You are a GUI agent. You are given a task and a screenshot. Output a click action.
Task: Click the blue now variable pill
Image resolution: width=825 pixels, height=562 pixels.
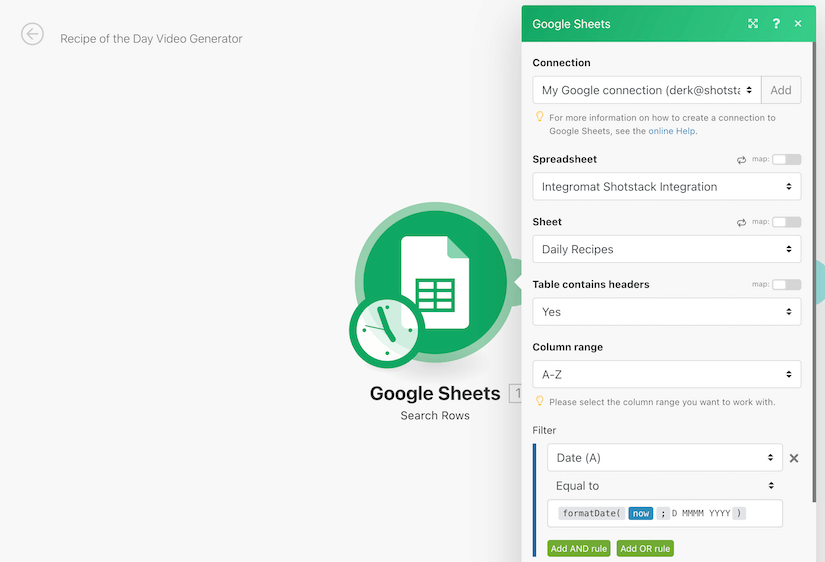640,513
